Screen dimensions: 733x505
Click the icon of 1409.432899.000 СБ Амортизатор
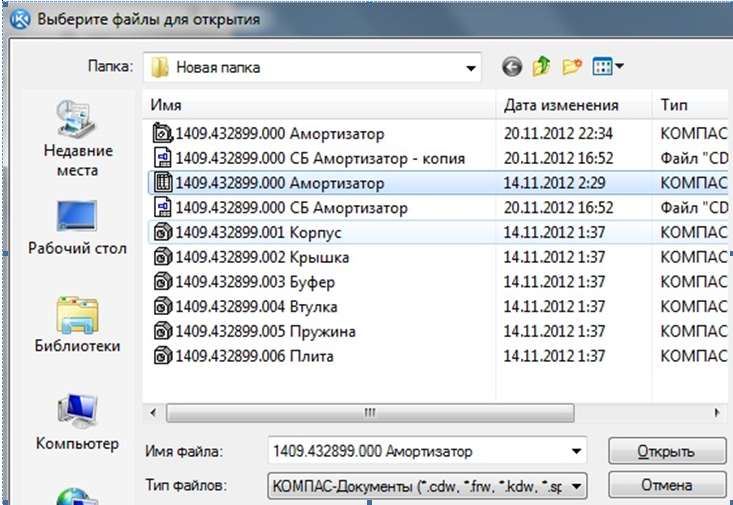[163, 207]
